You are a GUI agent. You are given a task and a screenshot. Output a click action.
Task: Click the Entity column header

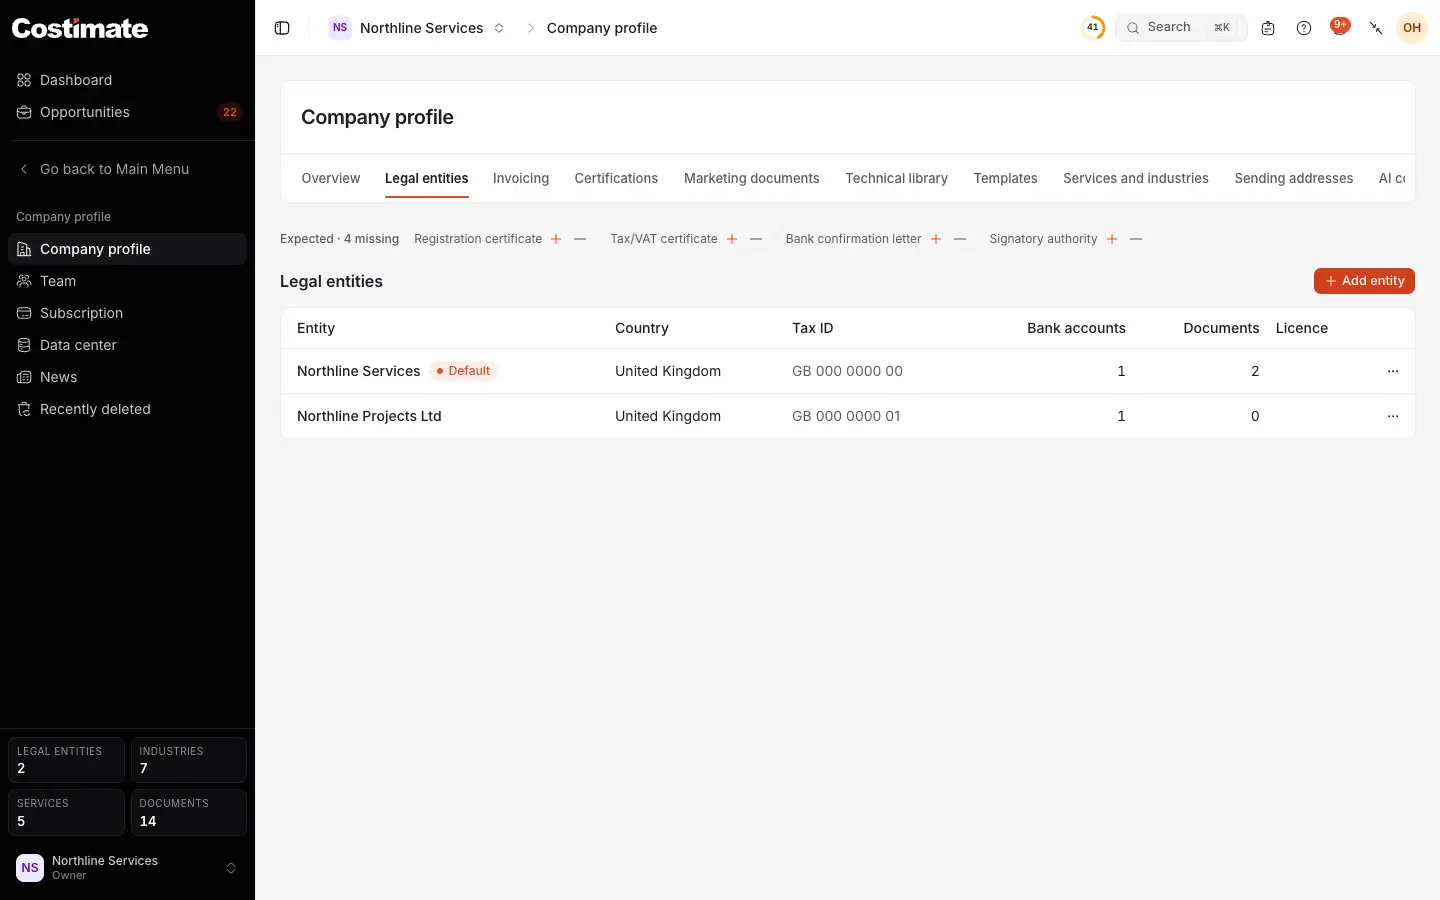click(316, 328)
